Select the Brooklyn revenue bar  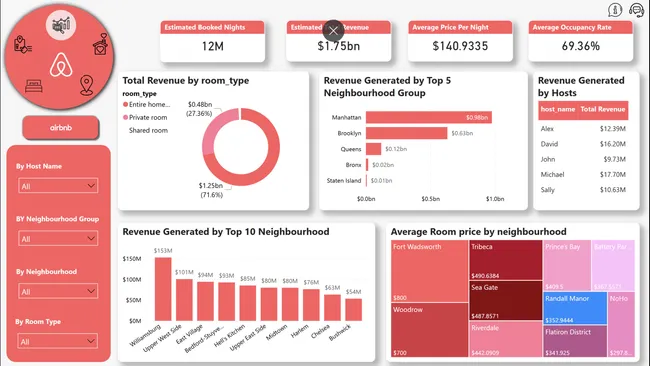[406, 133]
